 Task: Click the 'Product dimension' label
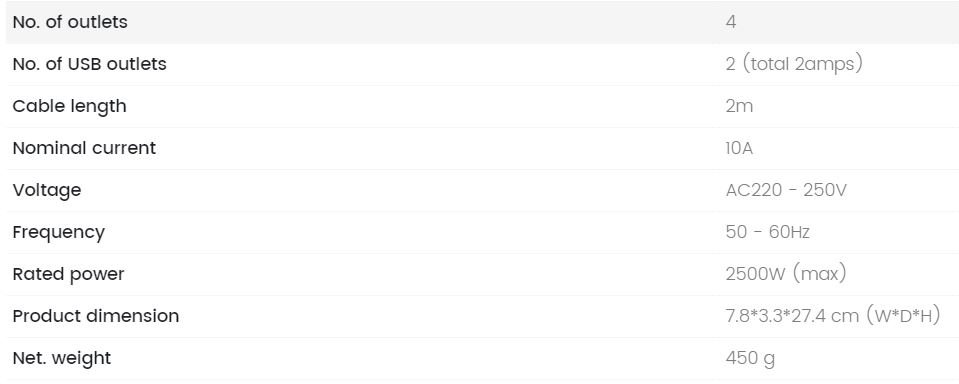pos(96,316)
